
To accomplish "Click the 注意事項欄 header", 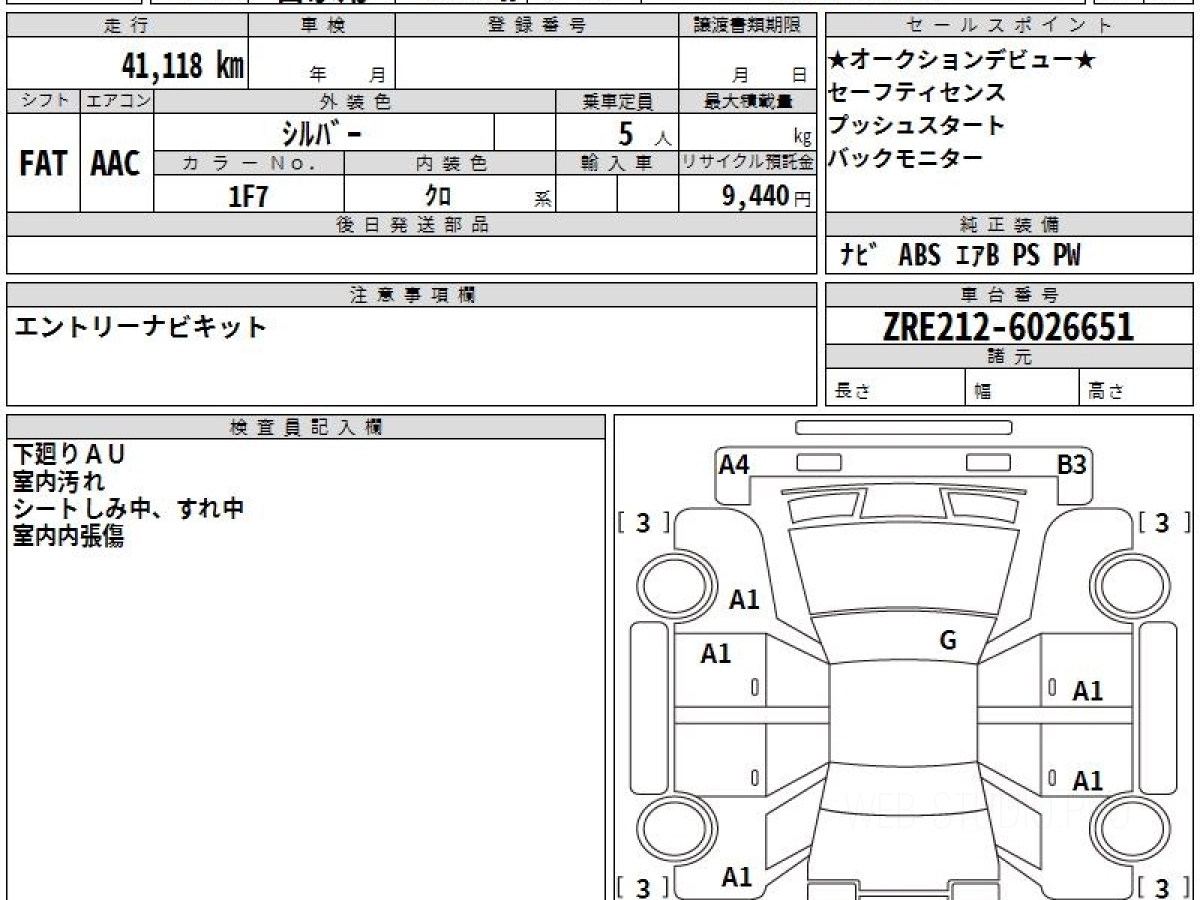I will coord(411,294).
